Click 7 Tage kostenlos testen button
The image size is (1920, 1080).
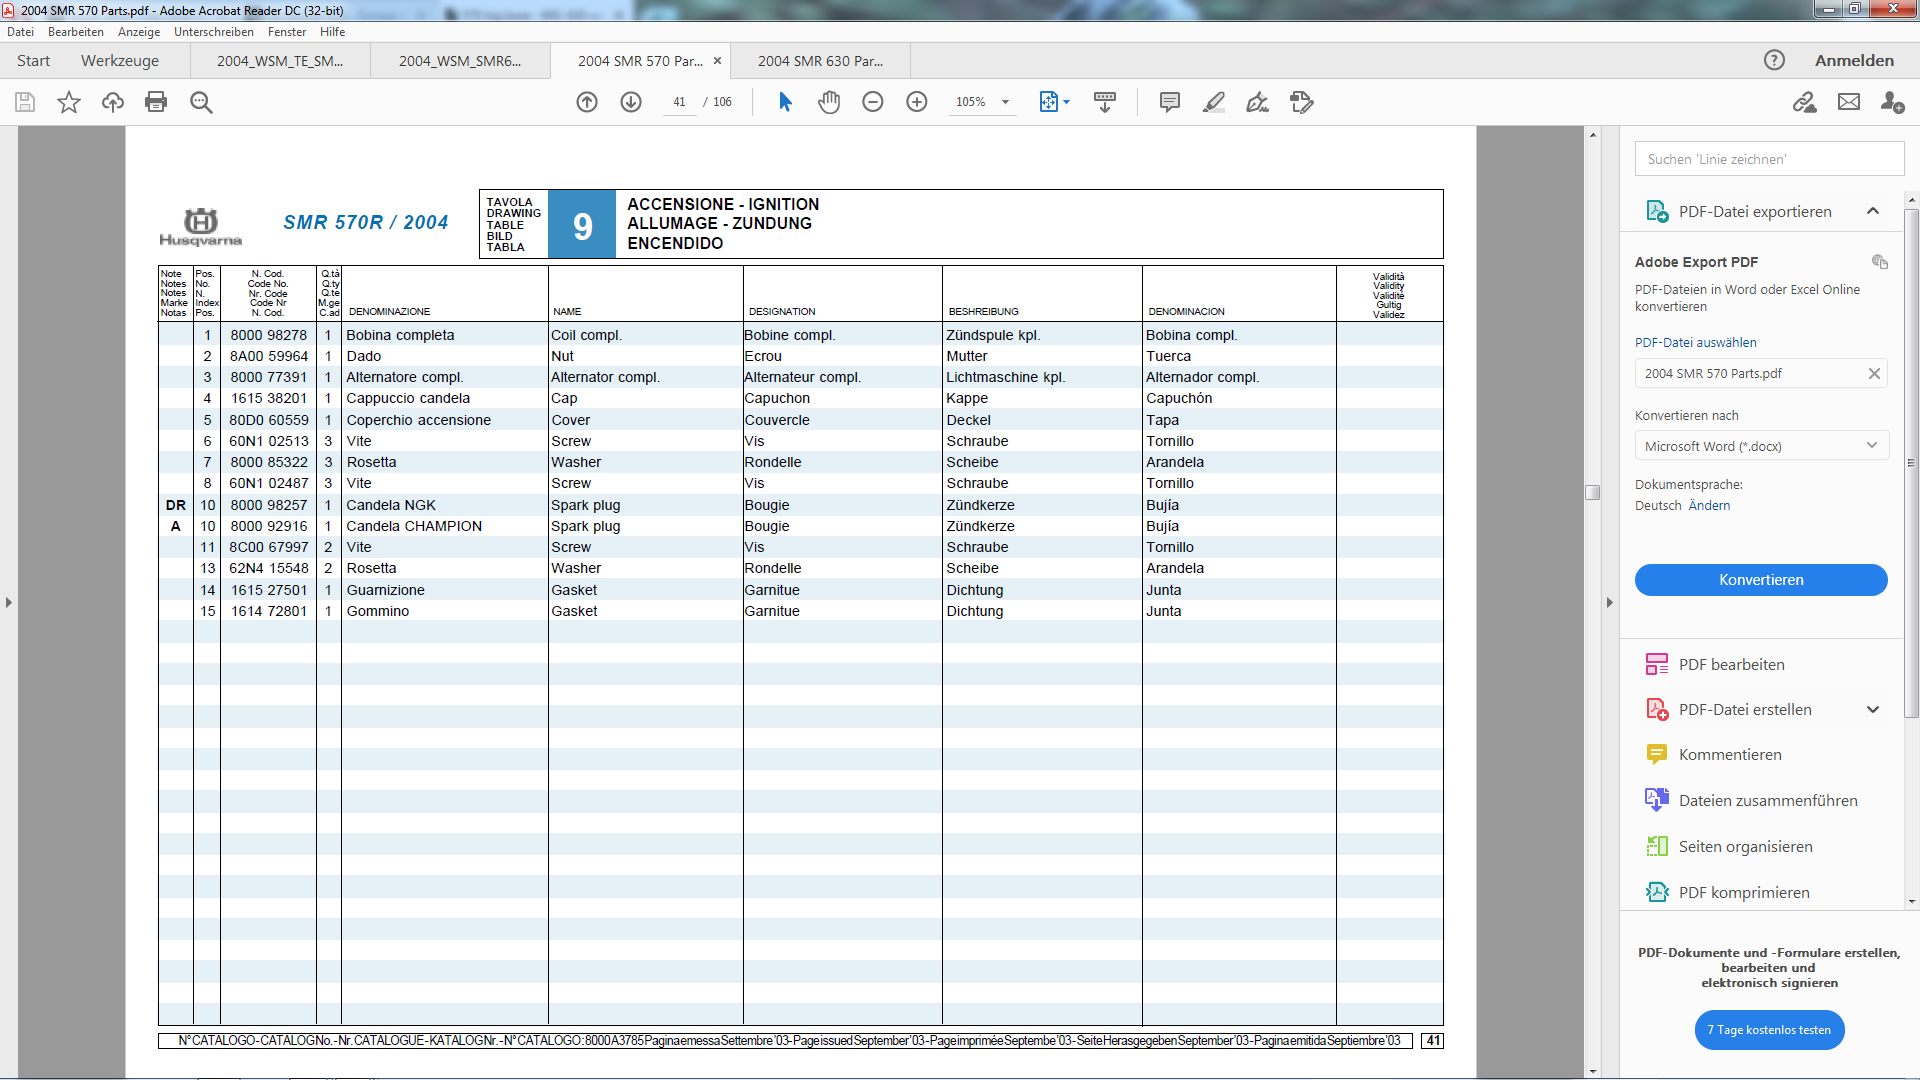[x=1769, y=1030]
